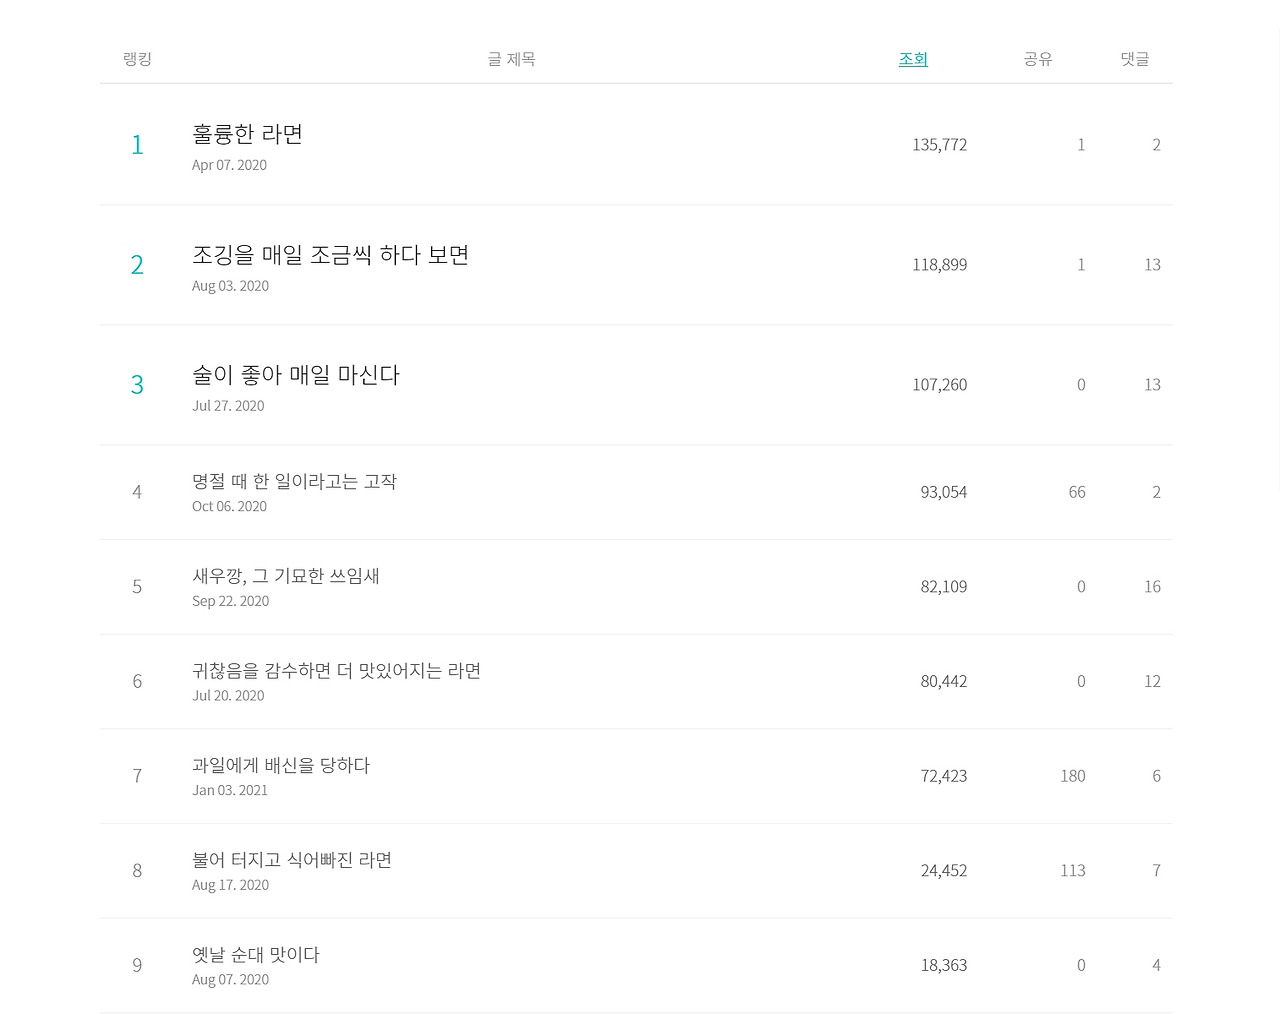This screenshot has width=1280, height=1014.
Task: Open post 과일에게 배신을 당하다
Action: pos(281,765)
